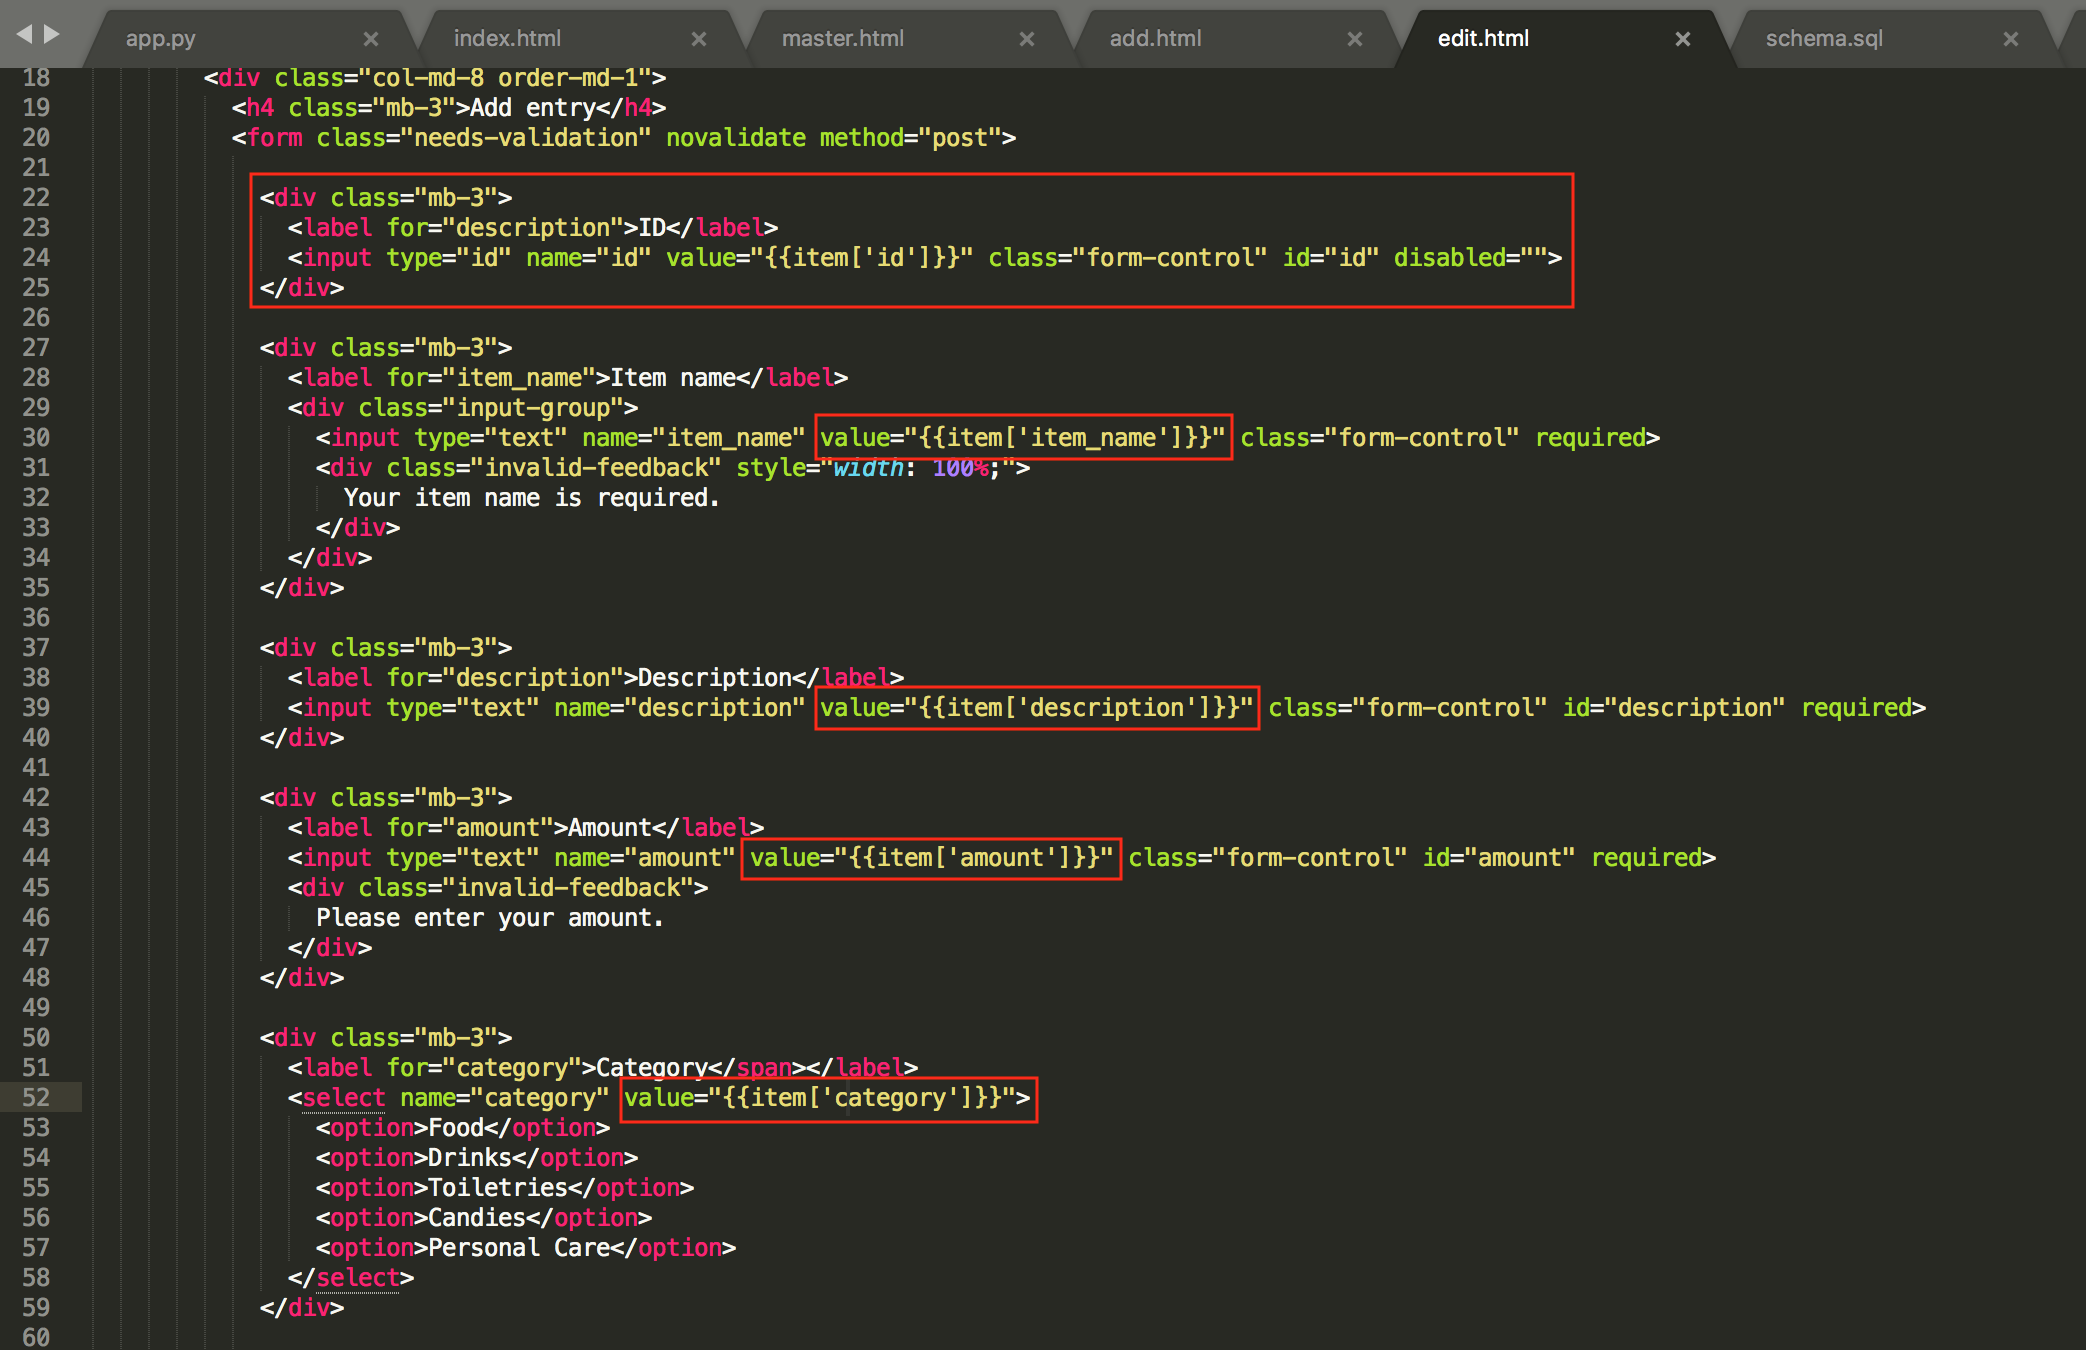Close the master.html tab
The width and height of the screenshot is (2086, 1350).
pyautogui.click(x=1026, y=39)
